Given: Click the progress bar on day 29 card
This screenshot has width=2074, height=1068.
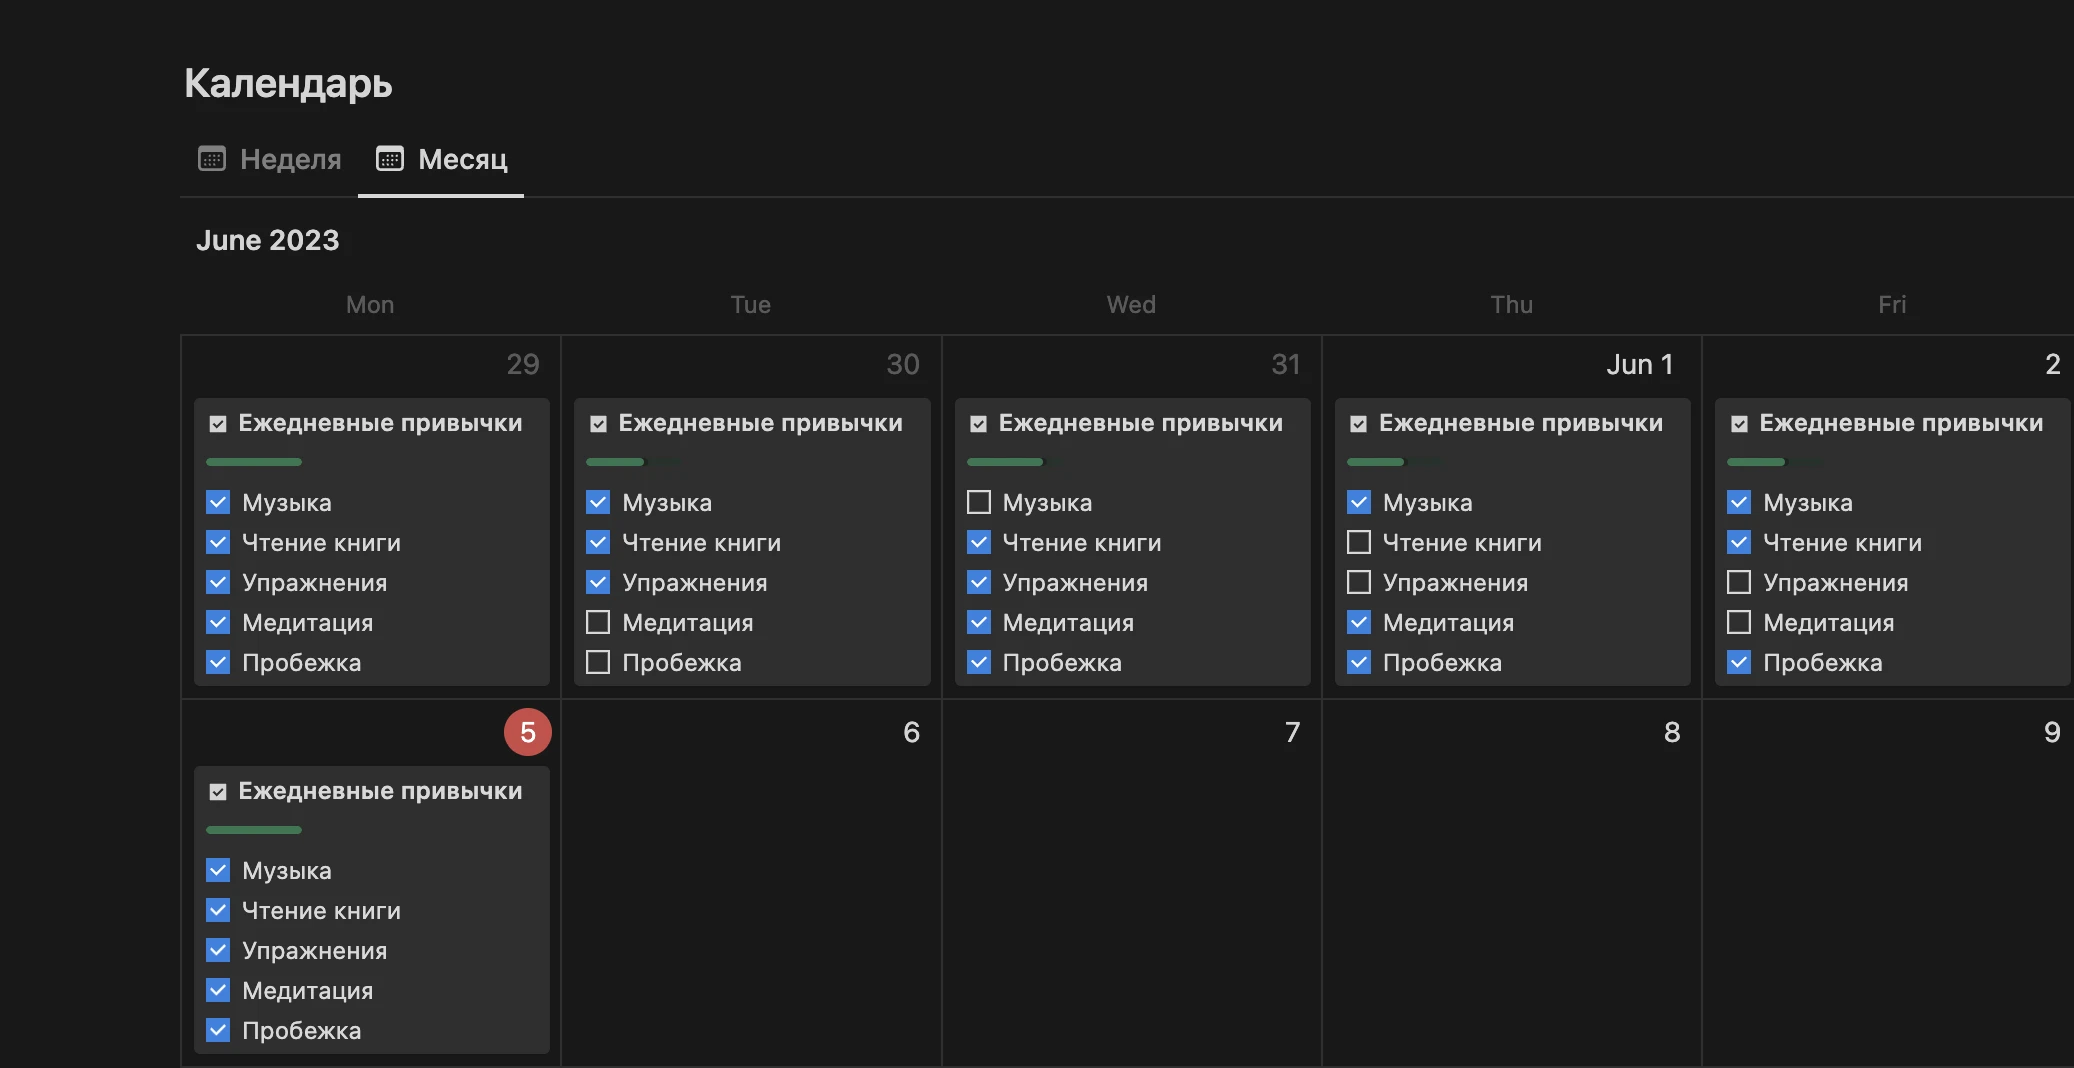Looking at the screenshot, I should (254, 462).
